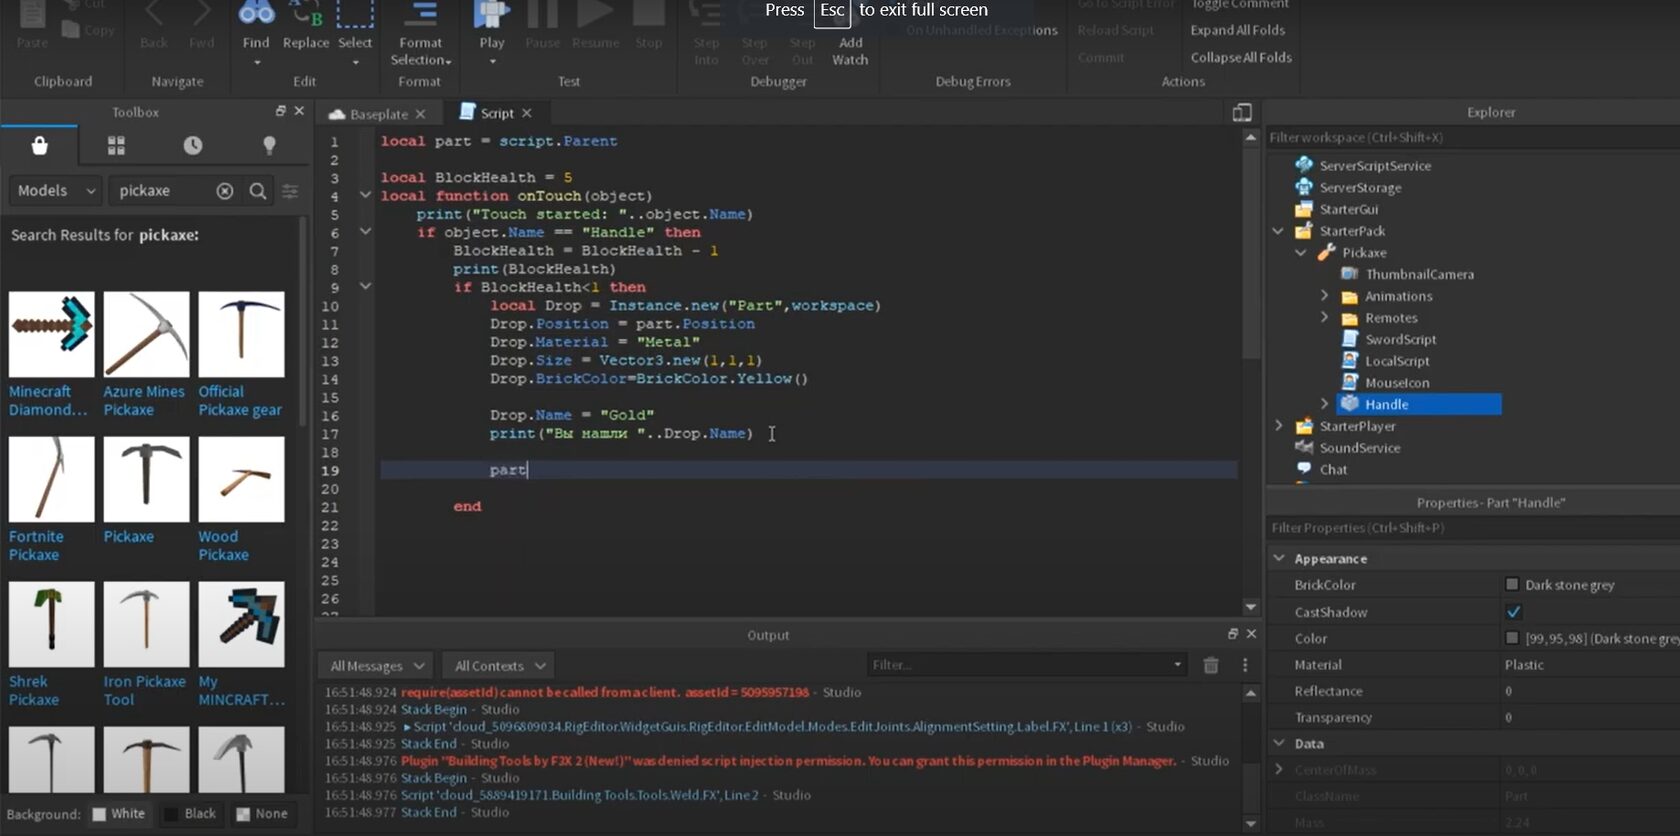Click the Output Filter field
The image size is (1680, 836).
coord(1028,665)
